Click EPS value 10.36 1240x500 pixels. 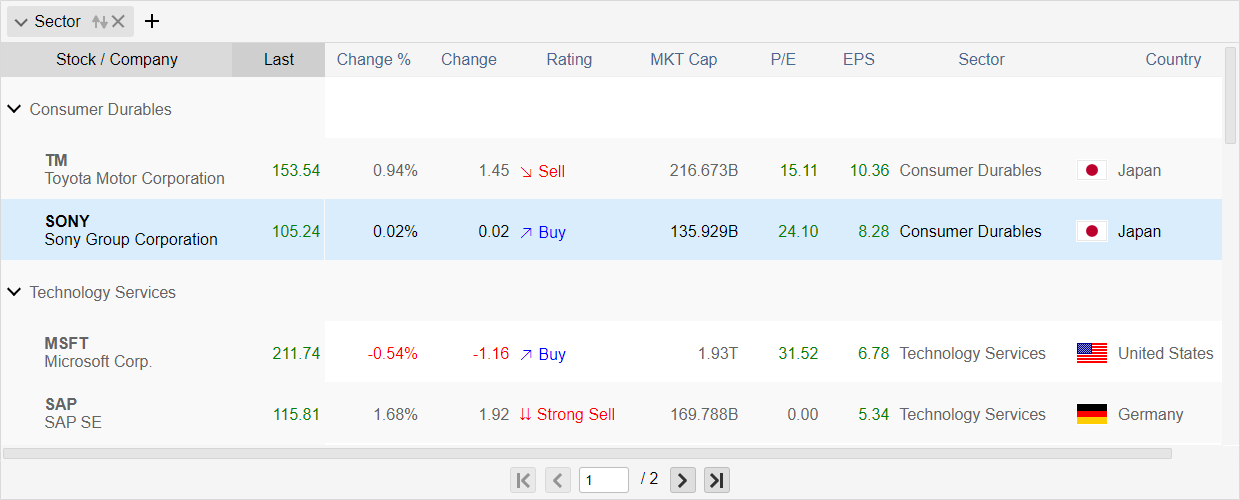click(x=869, y=170)
